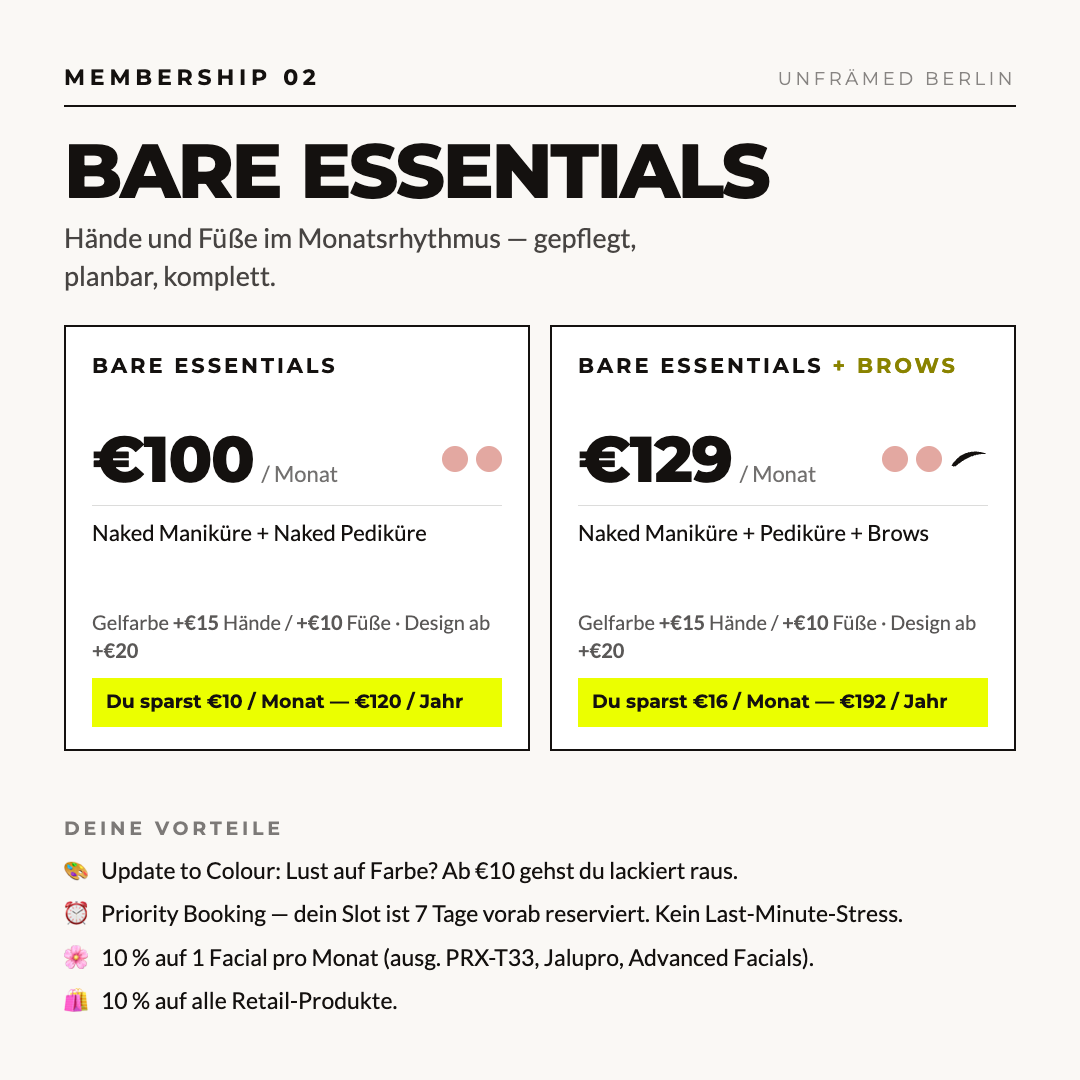Click 'Naked Maniküre + Naked Pediküre' text
This screenshot has height=1080, width=1080.
point(259,533)
